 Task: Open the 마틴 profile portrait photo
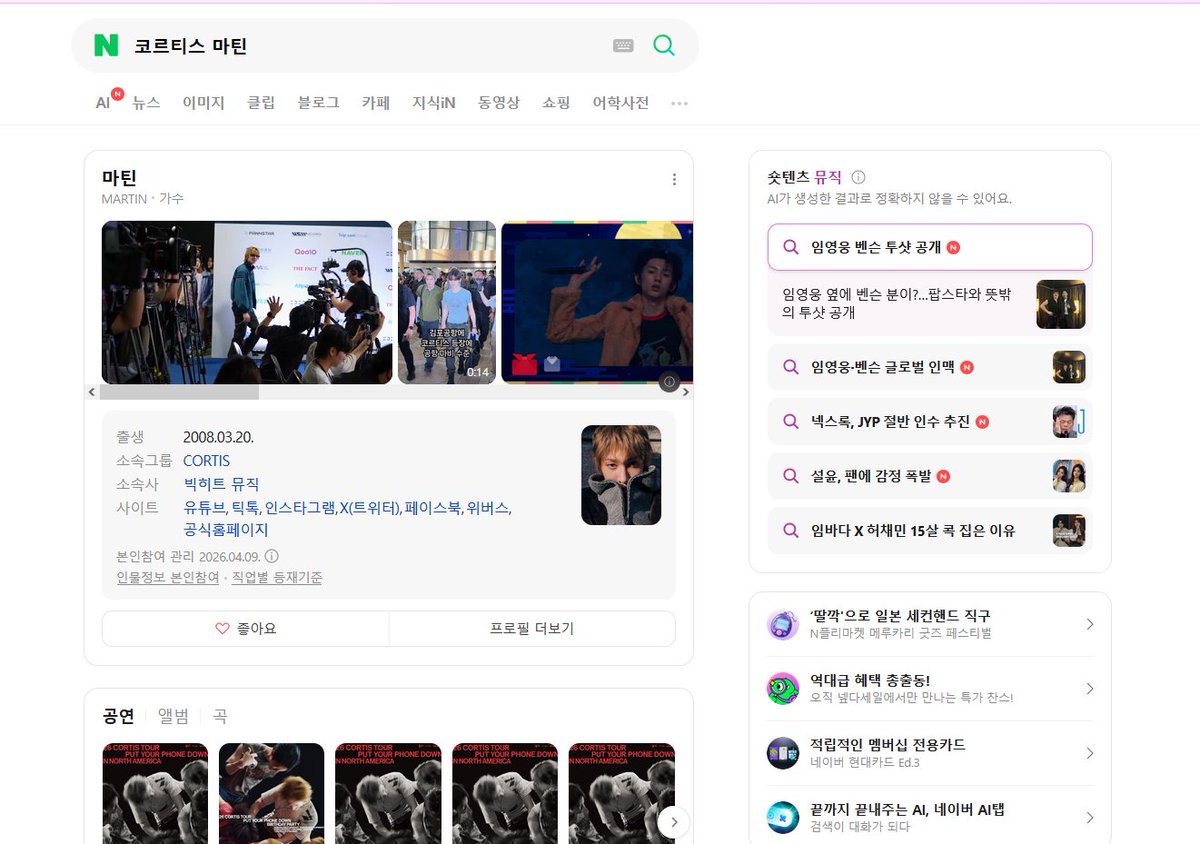[621, 475]
